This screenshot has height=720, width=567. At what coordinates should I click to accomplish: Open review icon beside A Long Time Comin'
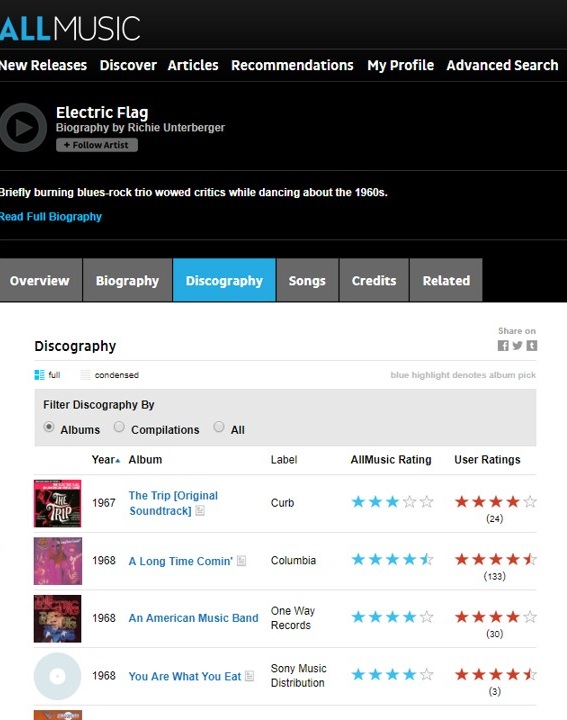pos(241,561)
